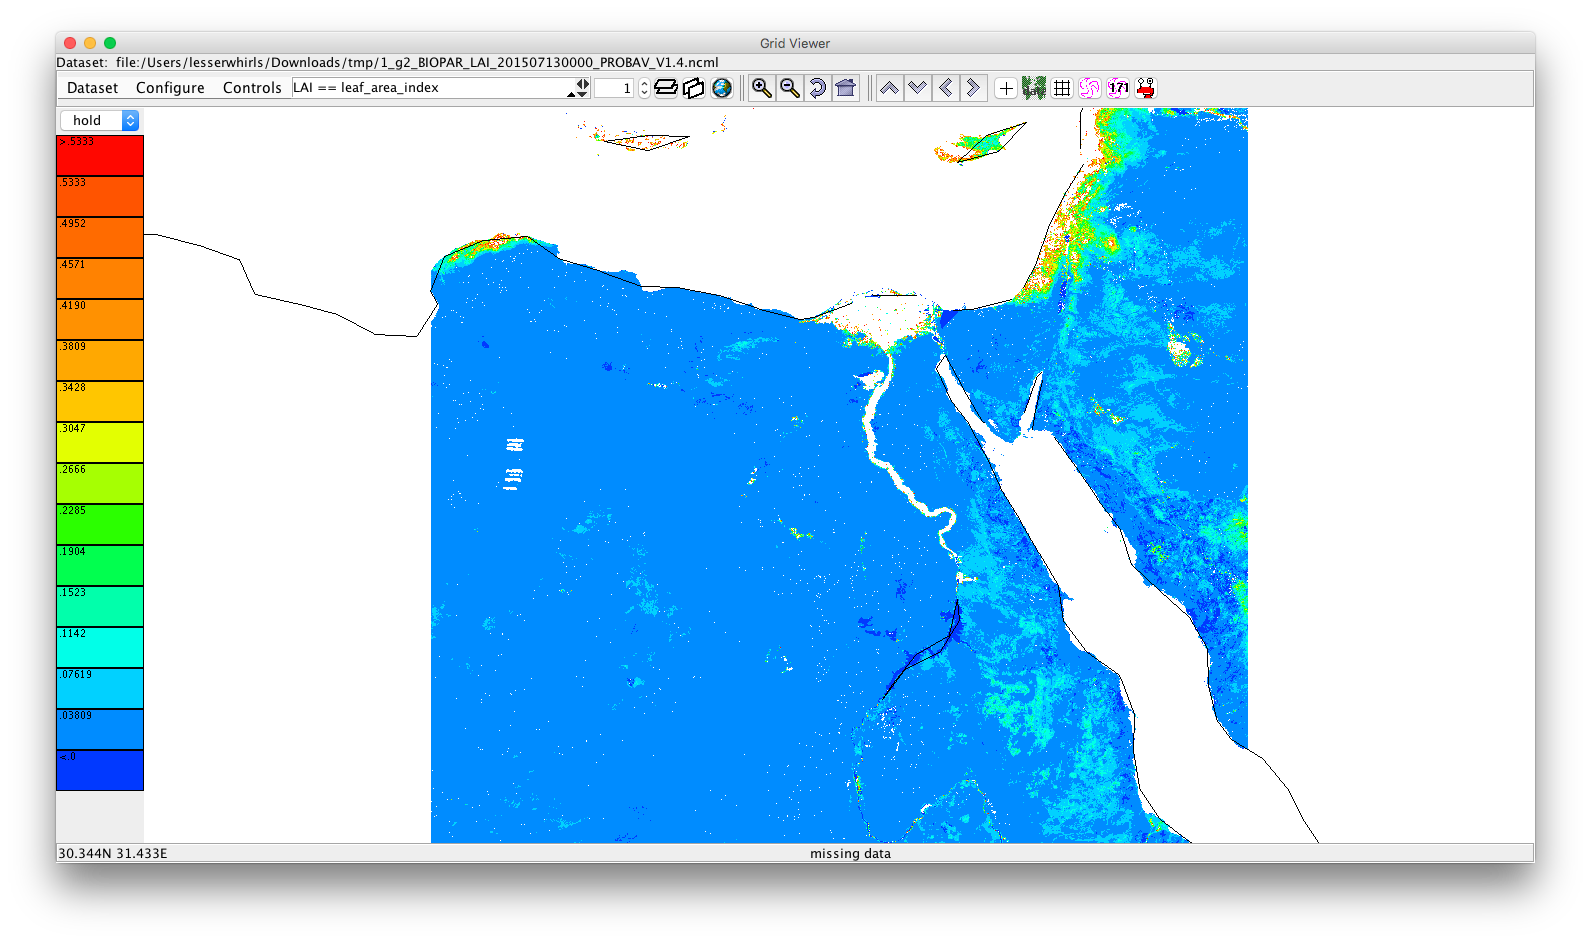
Task: Click the zoom in magnifier icon
Action: click(762, 88)
